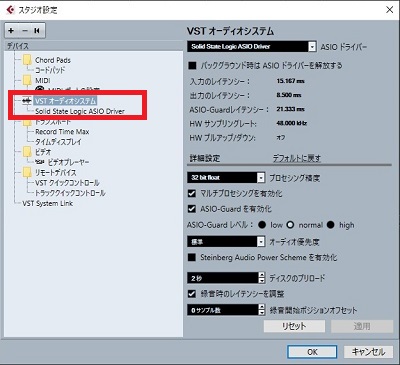
Task: Toggle ASIO-Guard を有効化 checkbox
Action: (x=192, y=209)
